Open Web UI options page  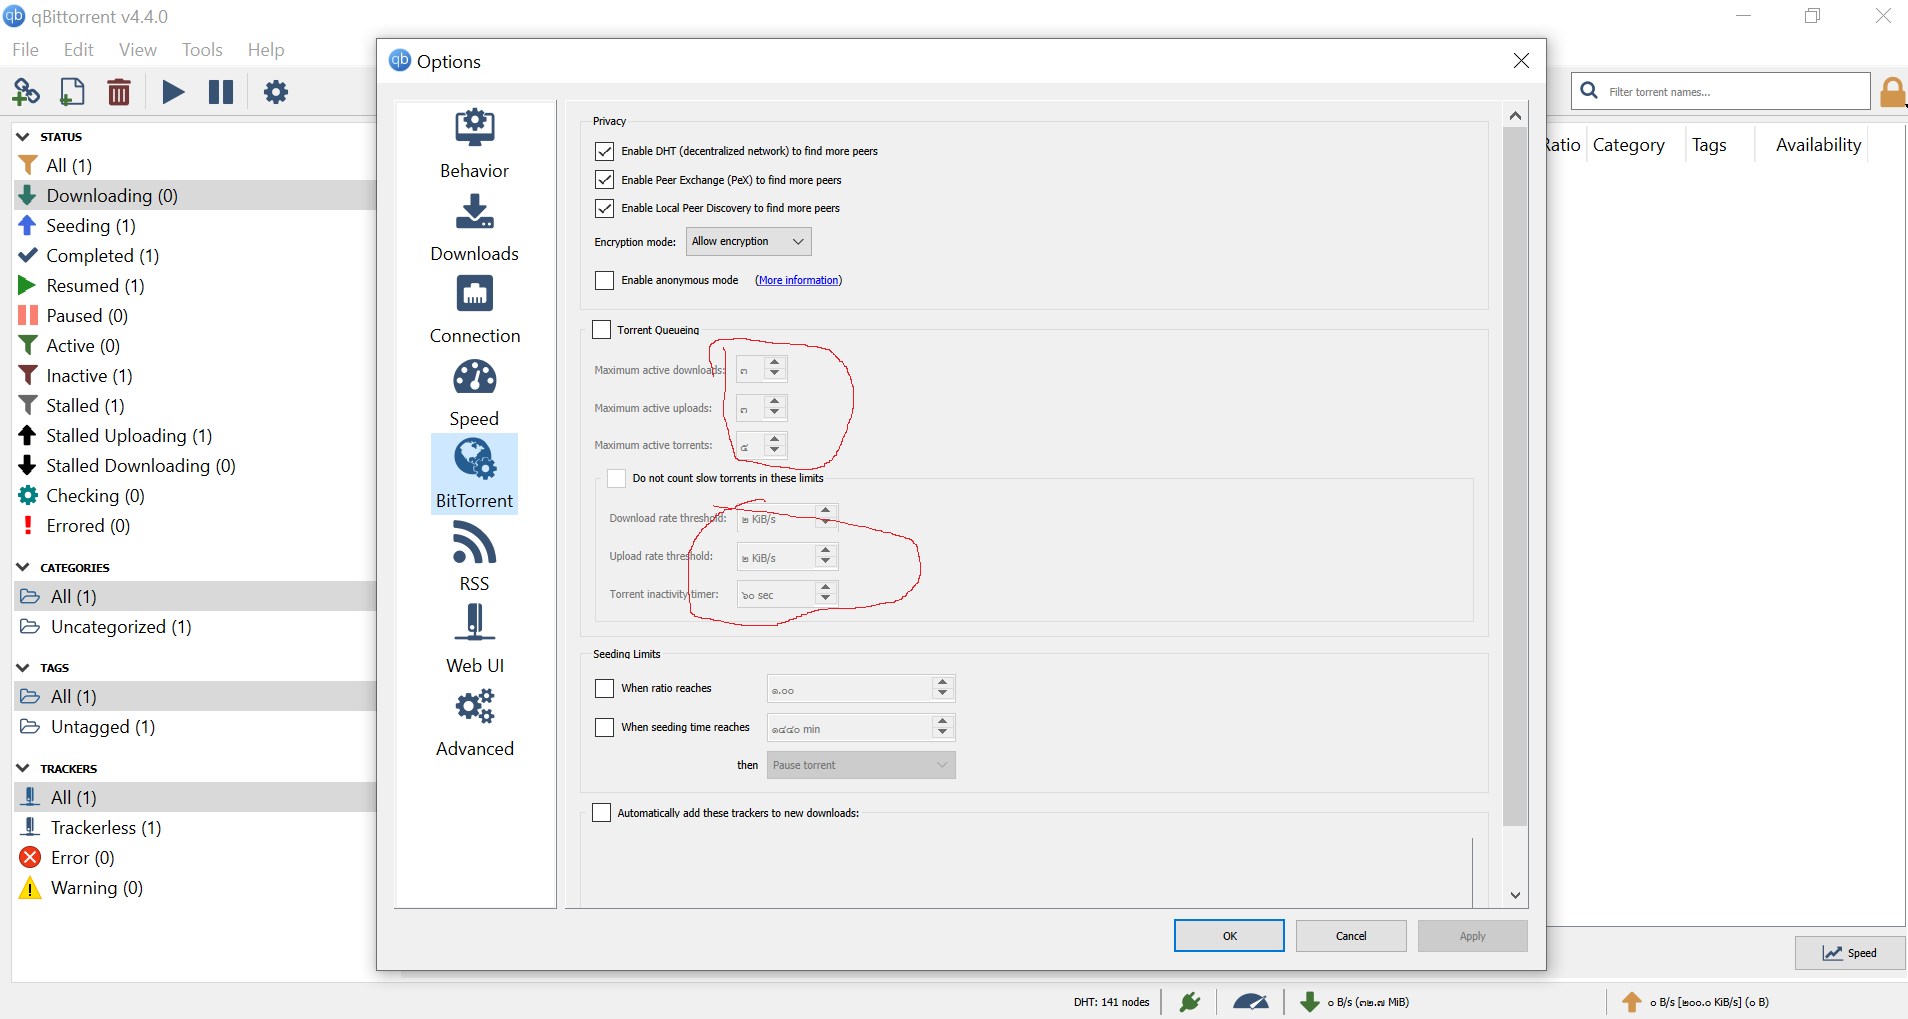coord(475,639)
